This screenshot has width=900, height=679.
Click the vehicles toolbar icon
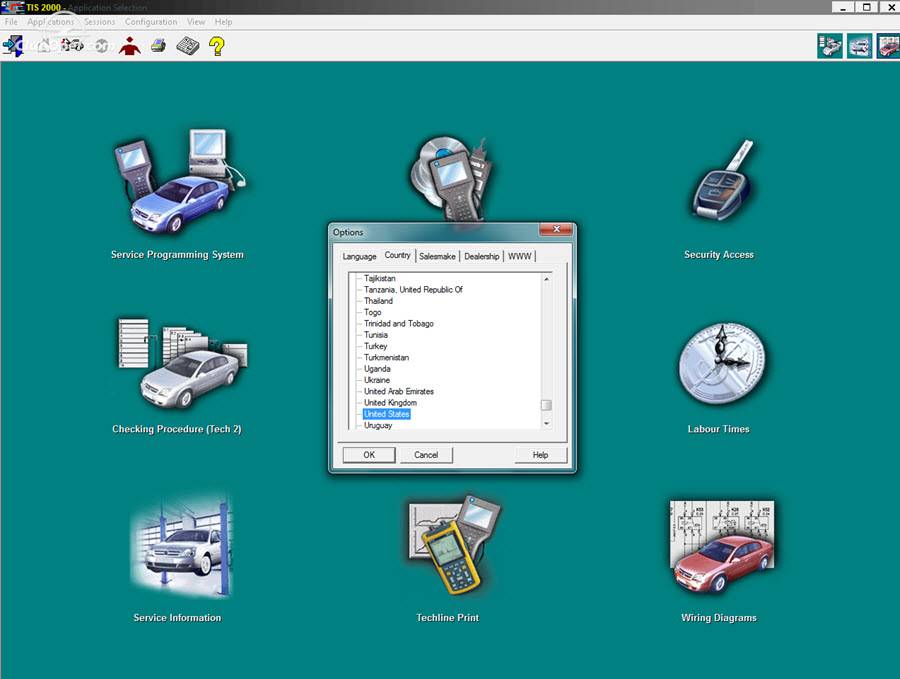coord(72,45)
